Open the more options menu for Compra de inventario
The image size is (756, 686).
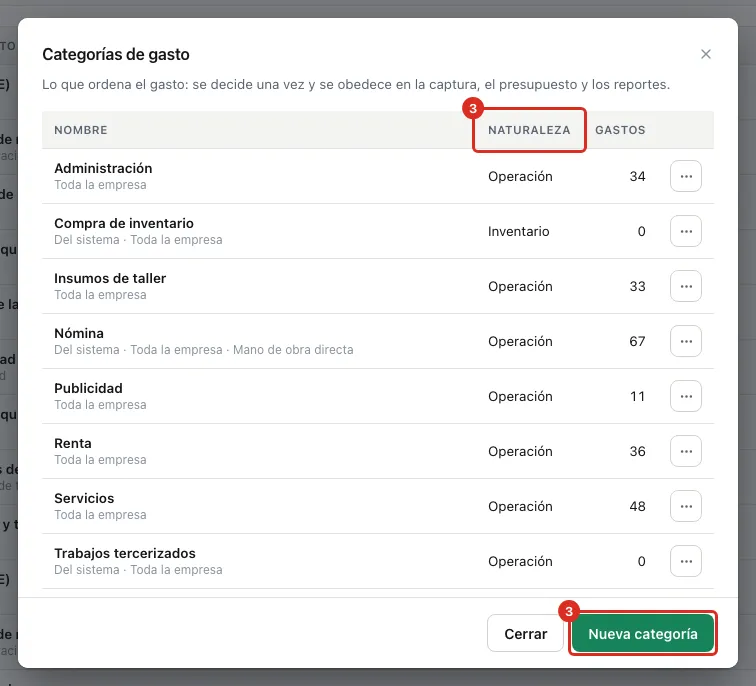tap(686, 231)
